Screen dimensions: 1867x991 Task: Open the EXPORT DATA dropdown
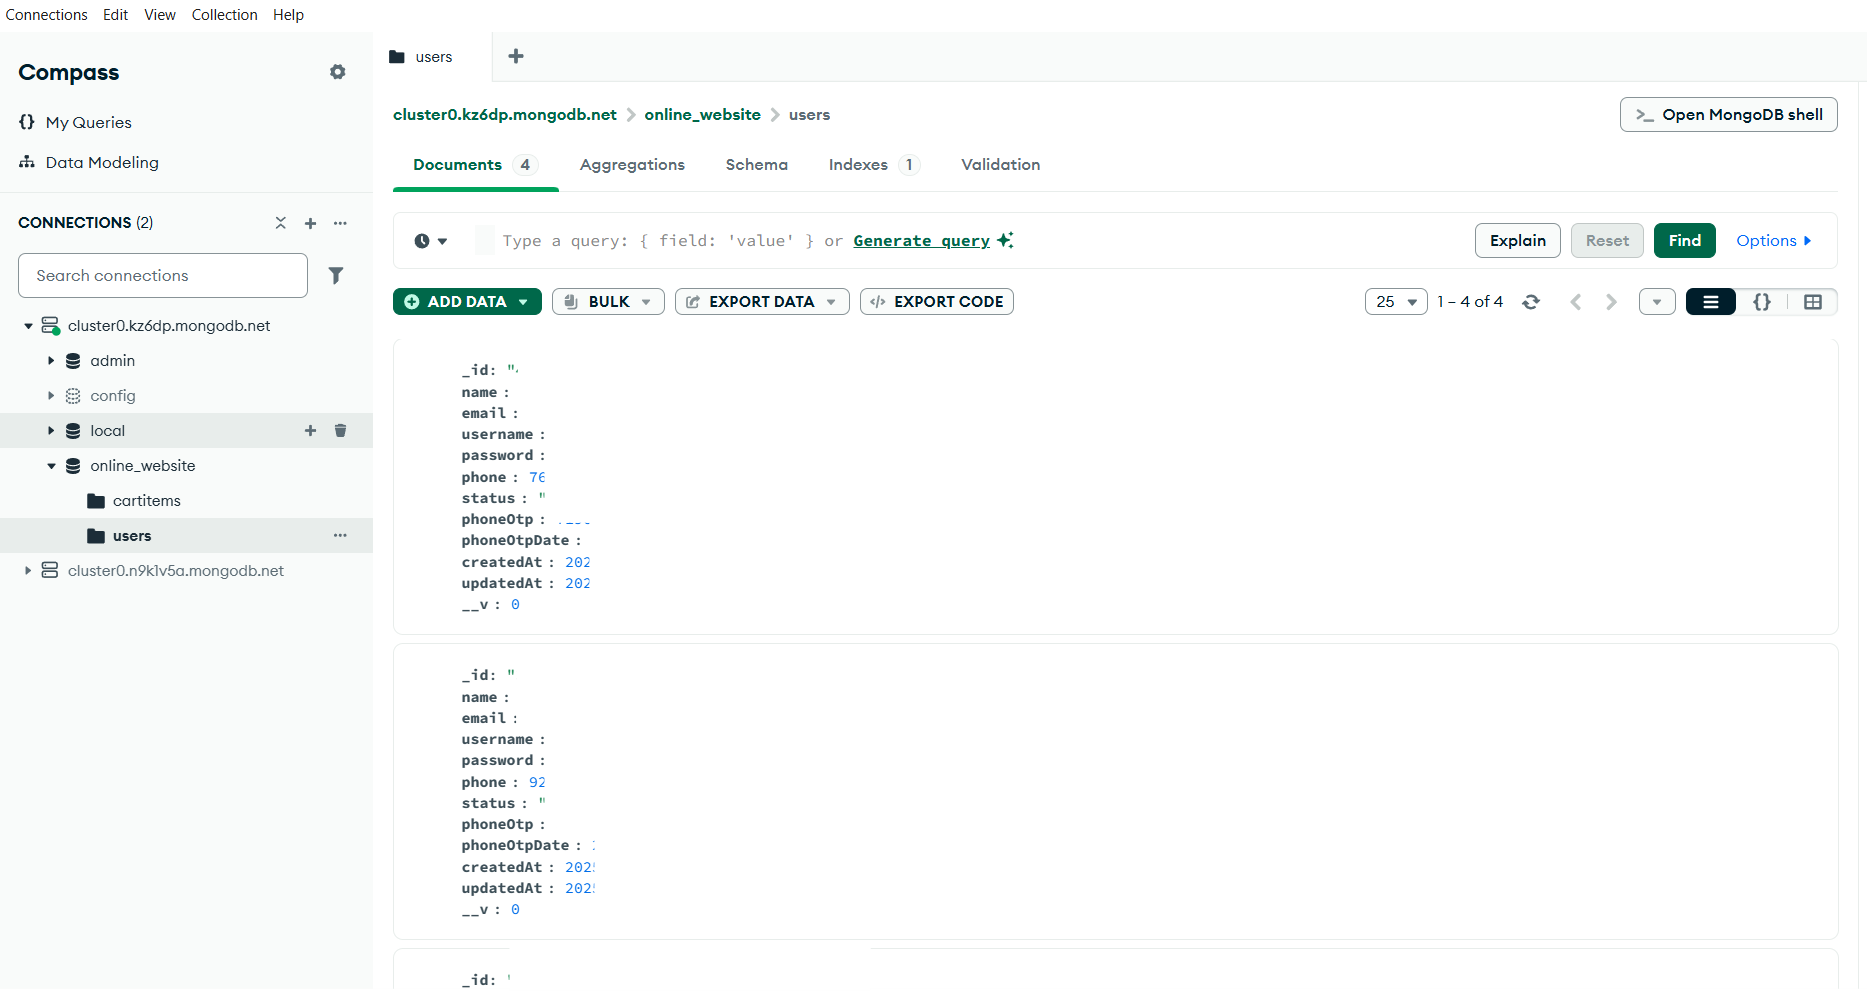(762, 301)
